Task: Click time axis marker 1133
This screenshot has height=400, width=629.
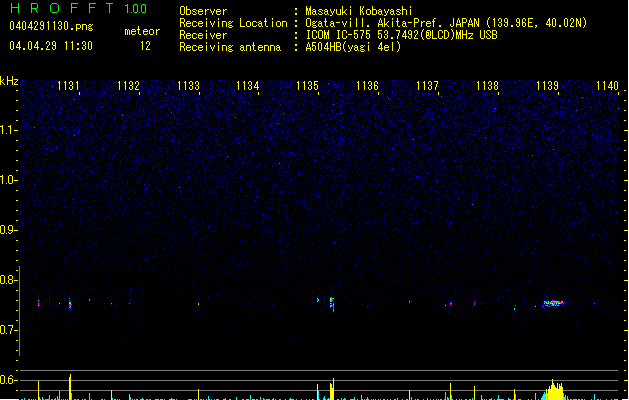Action: coord(188,85)
